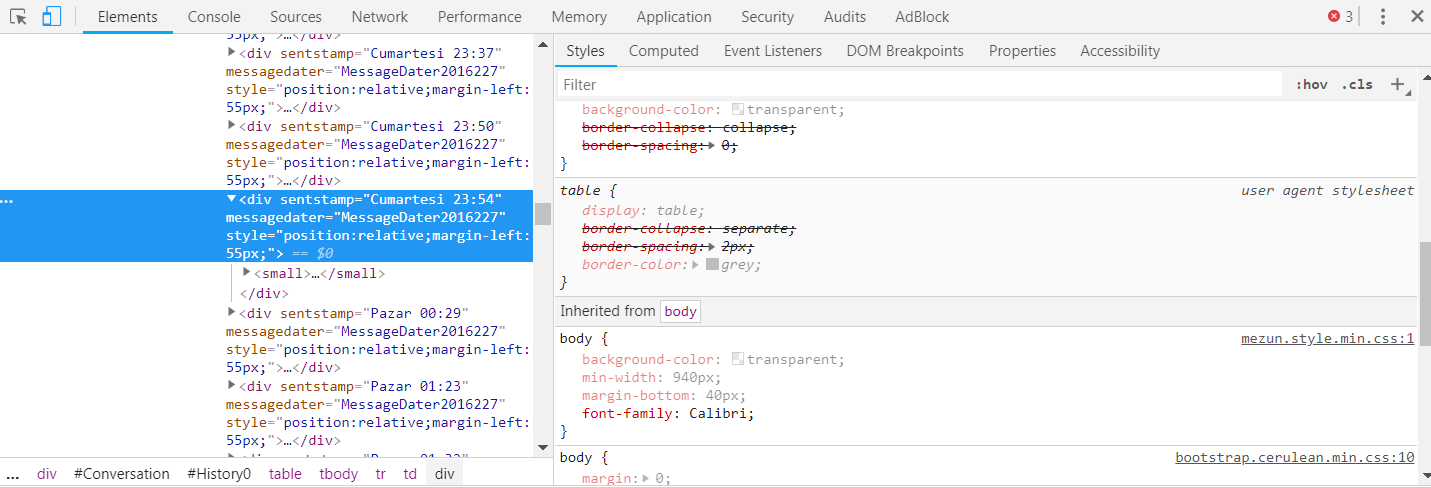Viewport: 1431px width, 488px height.
Task: Toggle the :hov element state button
Action: click(x=1311, y=85)
